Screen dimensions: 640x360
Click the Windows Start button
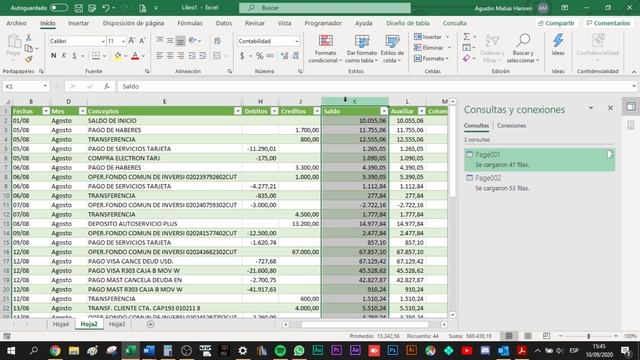point(11,351)
